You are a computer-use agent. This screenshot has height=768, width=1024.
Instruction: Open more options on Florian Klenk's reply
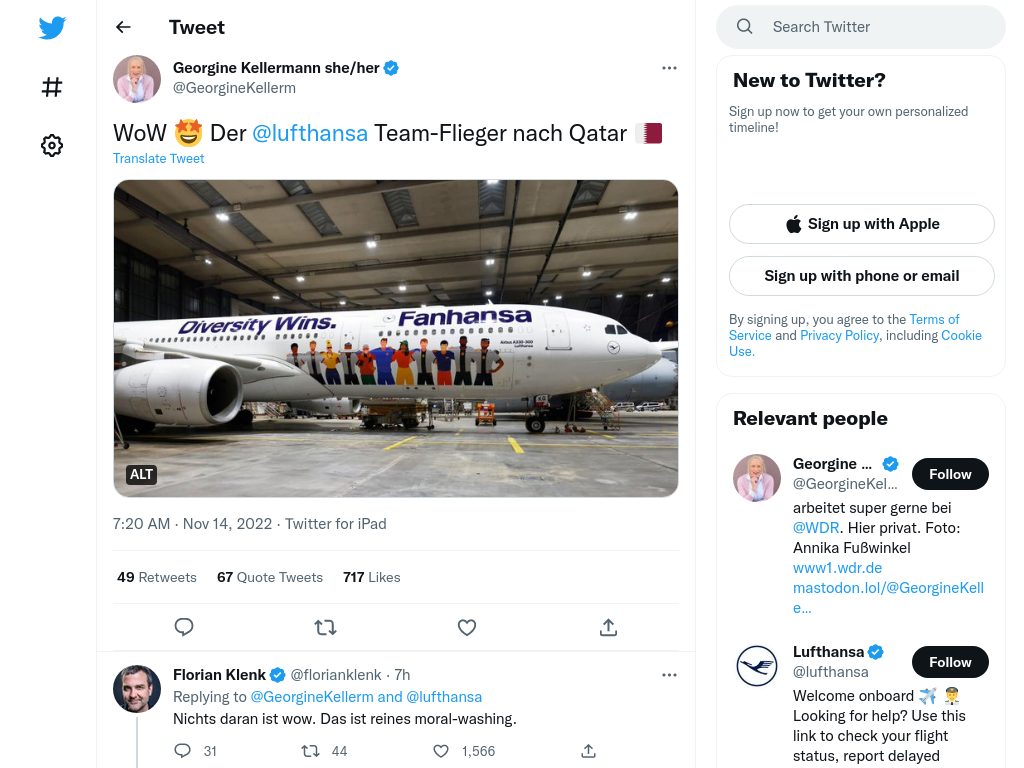coord(669,675)
